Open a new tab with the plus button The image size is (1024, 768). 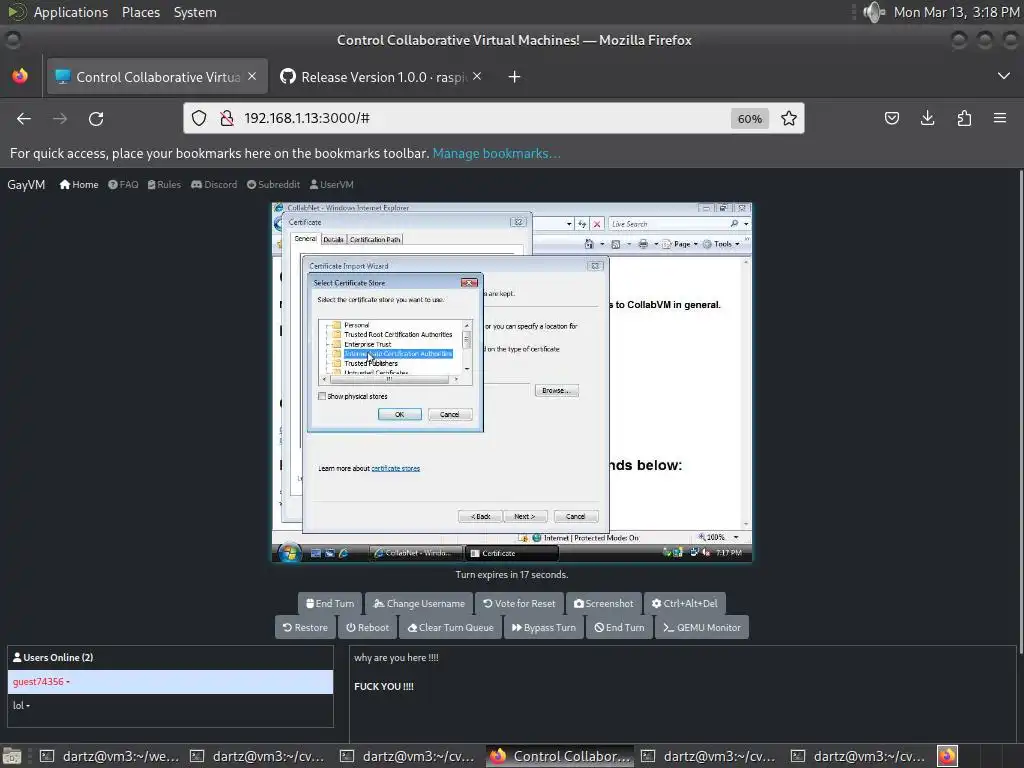514,77
